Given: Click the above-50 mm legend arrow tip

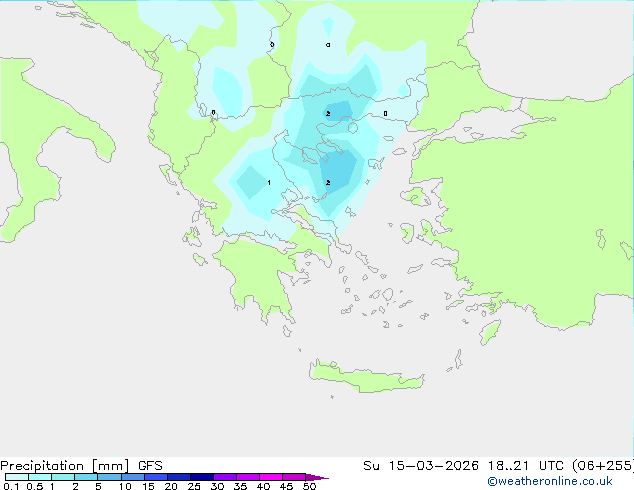Looking at the screenshot, I should click(x=317, y=477).
